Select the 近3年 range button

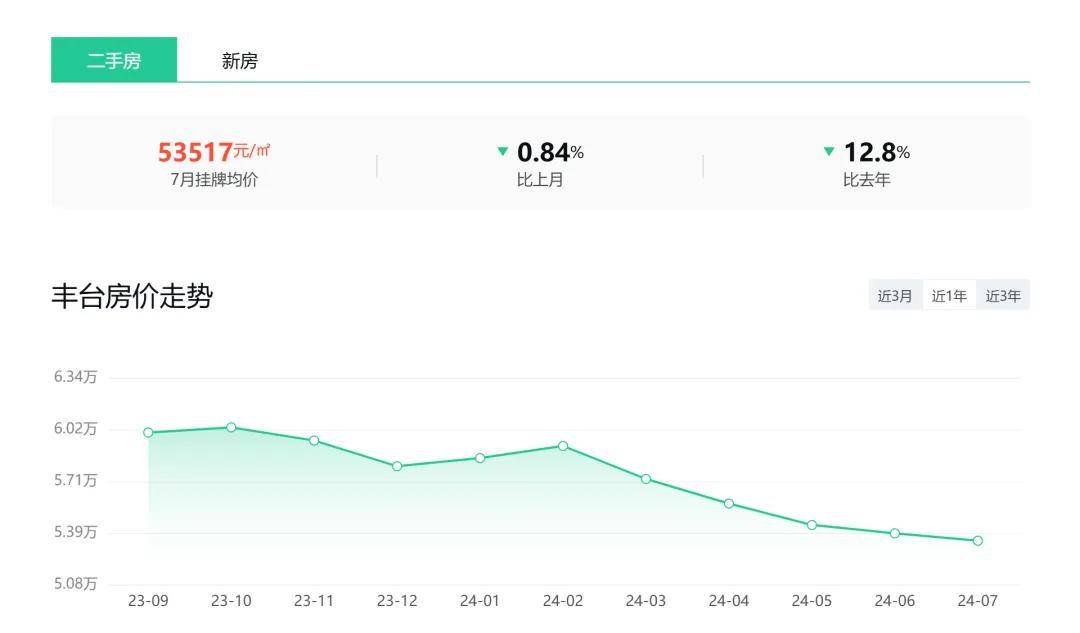1003,295
